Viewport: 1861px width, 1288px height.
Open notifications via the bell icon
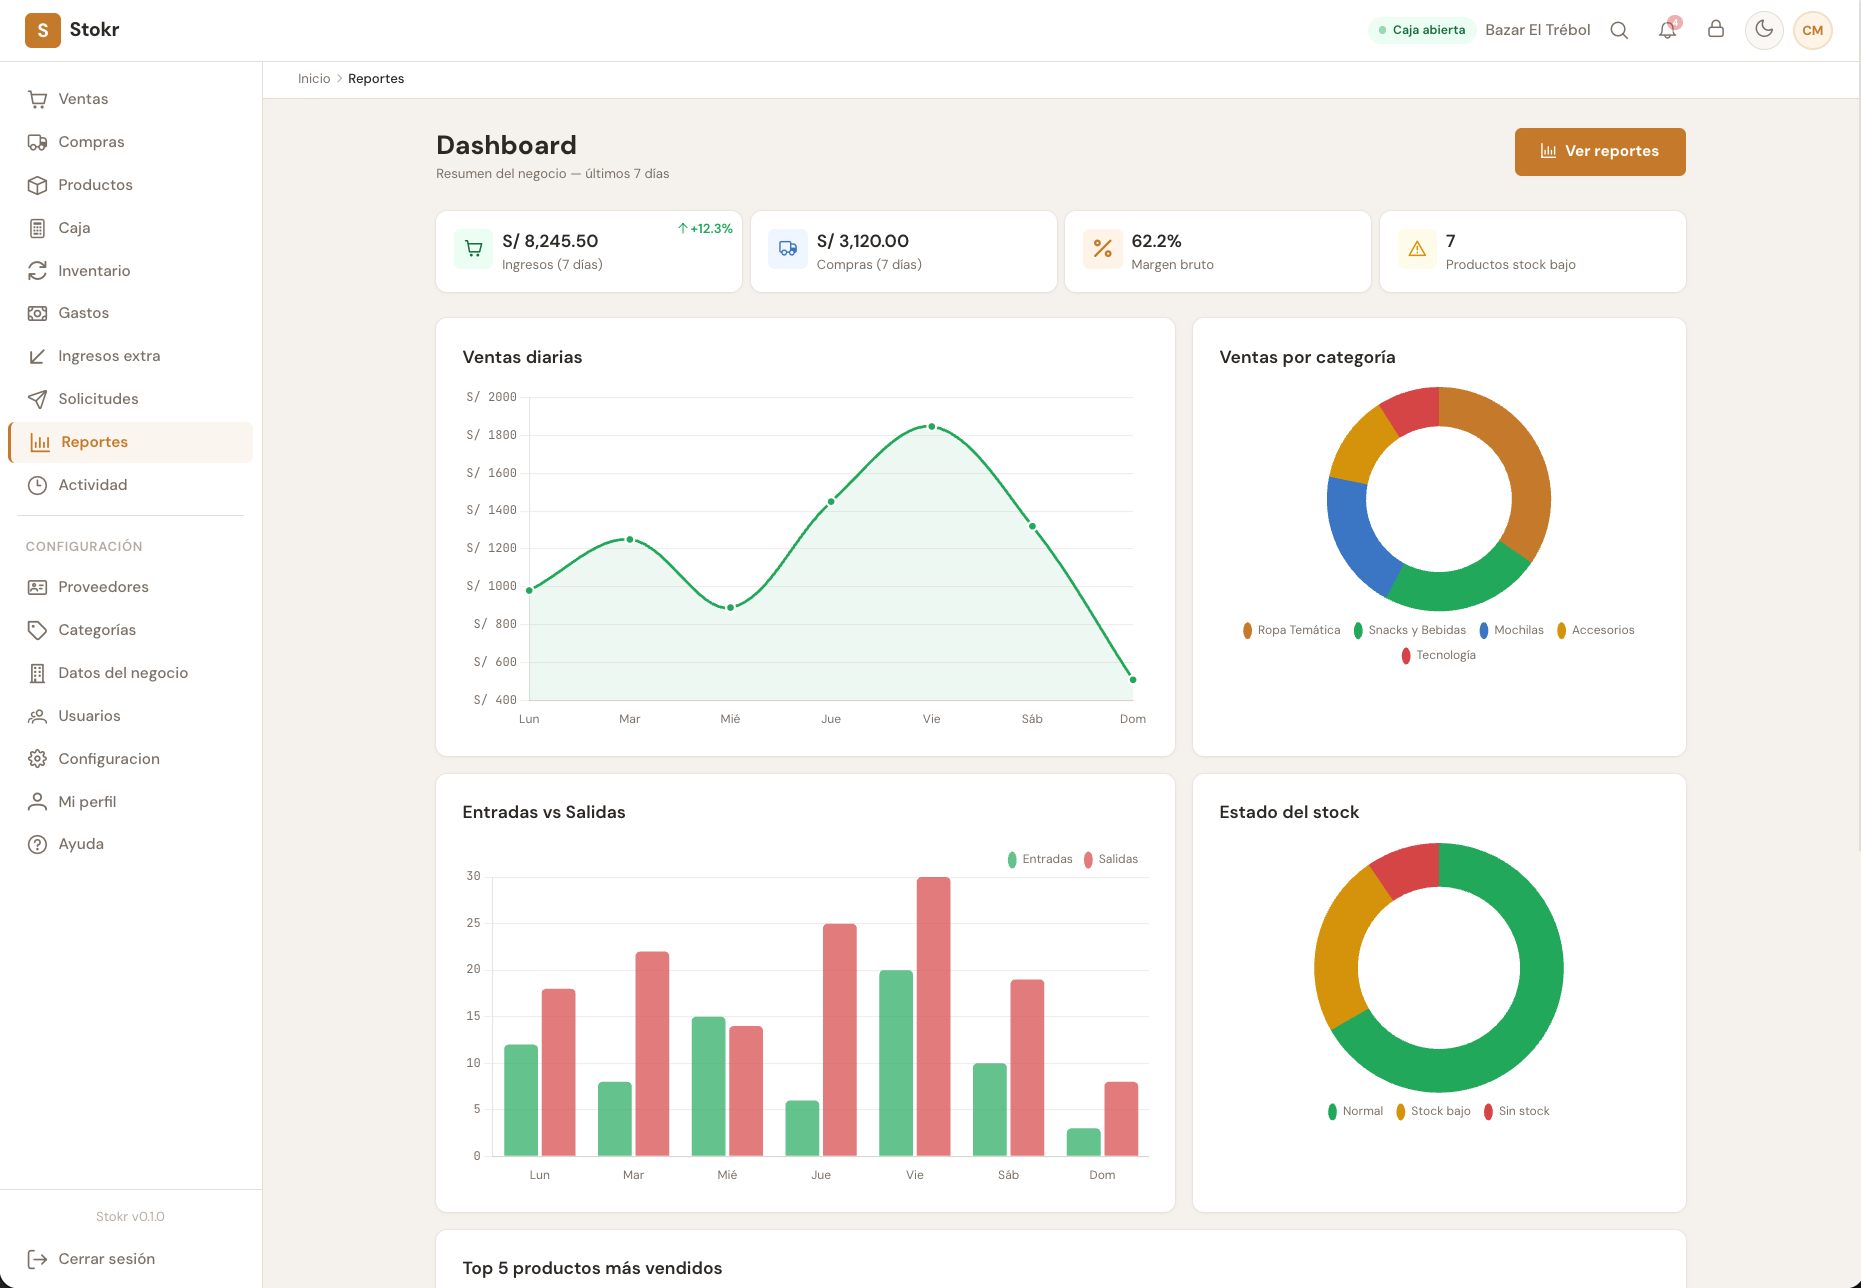click(1667, 30)
